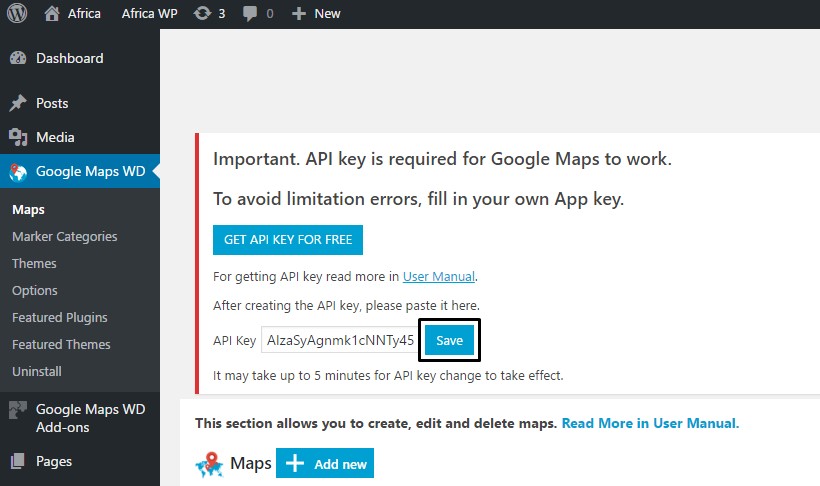The height and width of the screenshot is (486, 820).
Task: Open Dashboard from the sidebar
Action: tap(69, 58)
